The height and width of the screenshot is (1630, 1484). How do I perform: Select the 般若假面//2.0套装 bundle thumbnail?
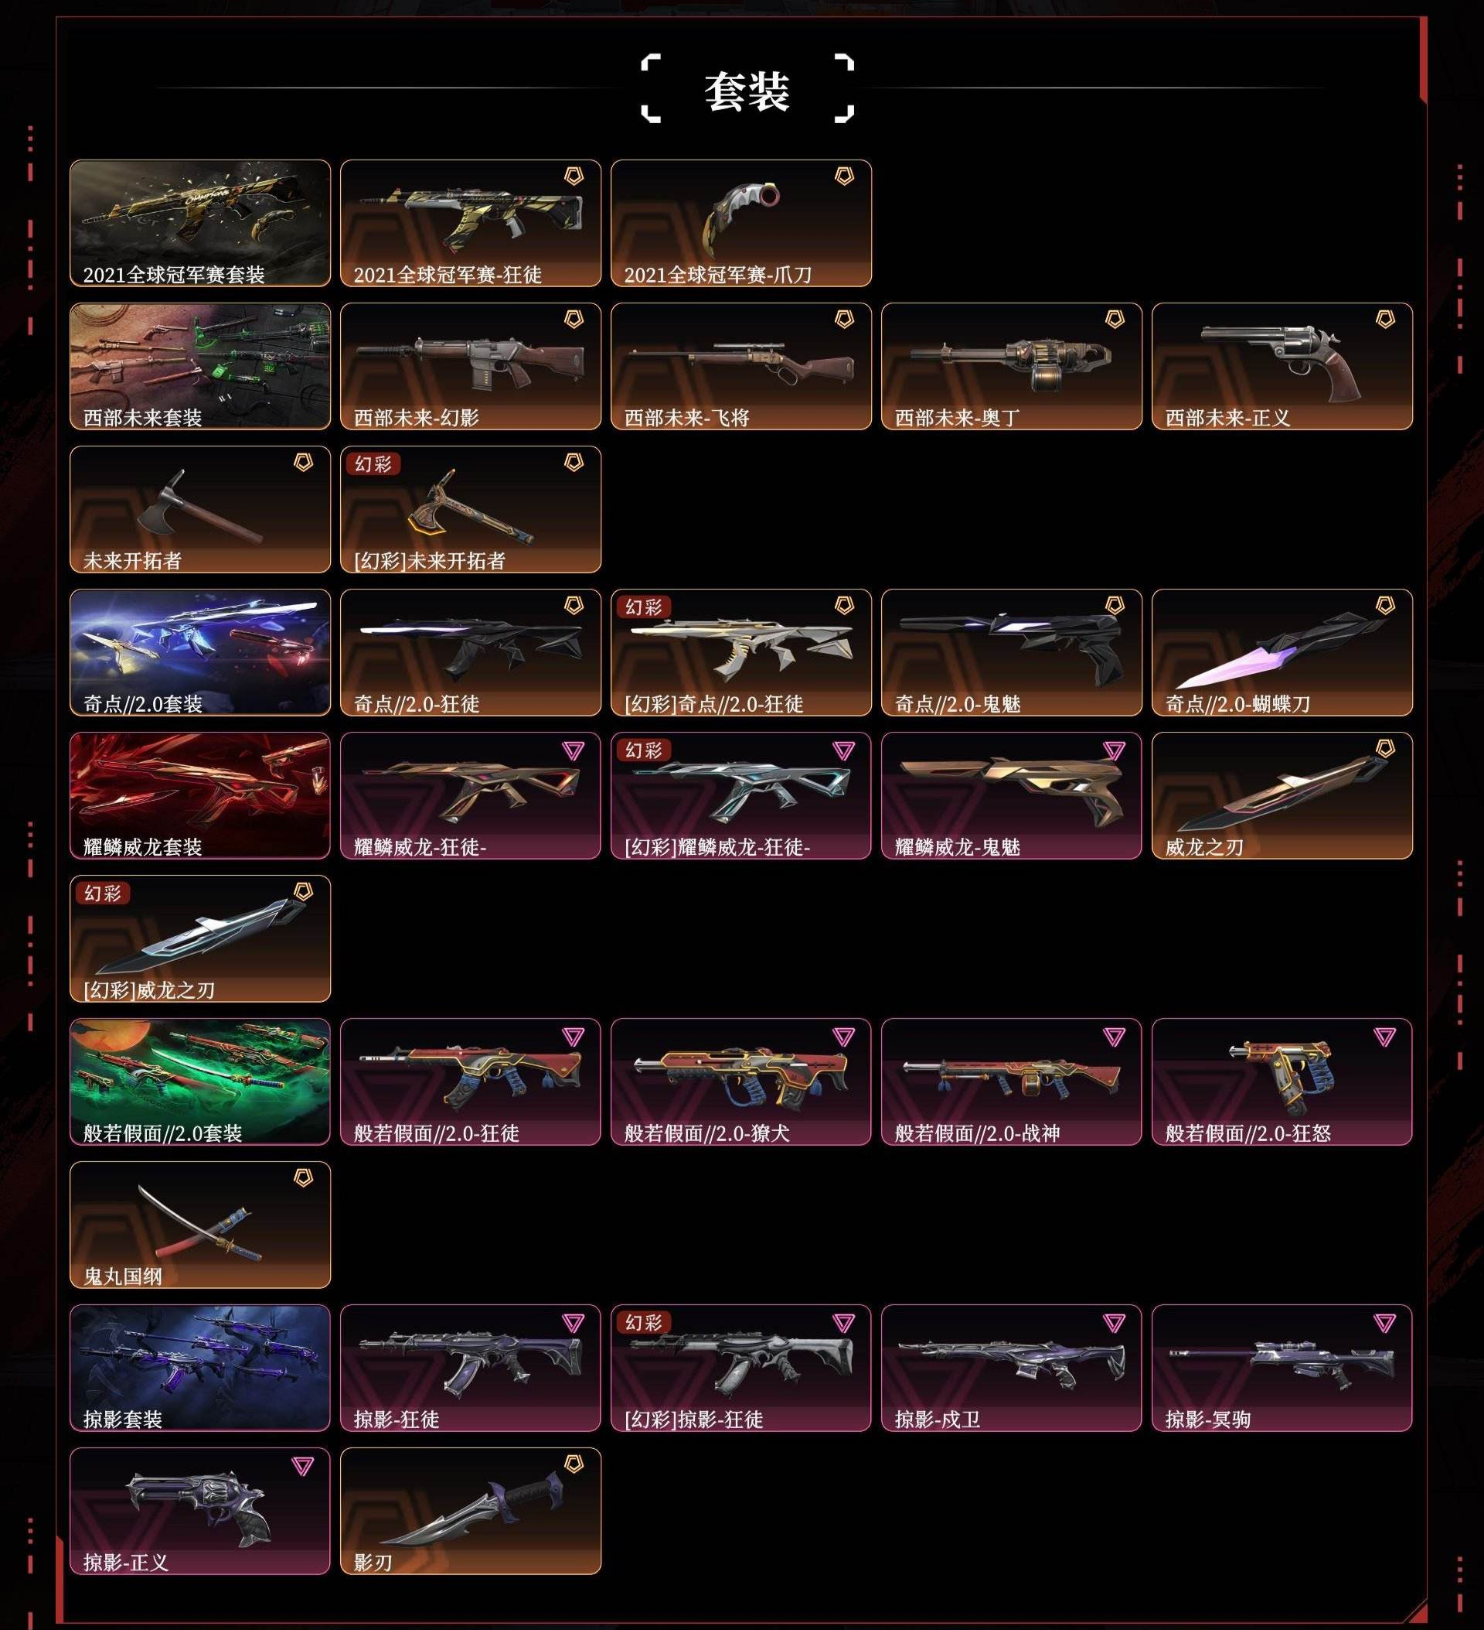[x=200, y=1081]
